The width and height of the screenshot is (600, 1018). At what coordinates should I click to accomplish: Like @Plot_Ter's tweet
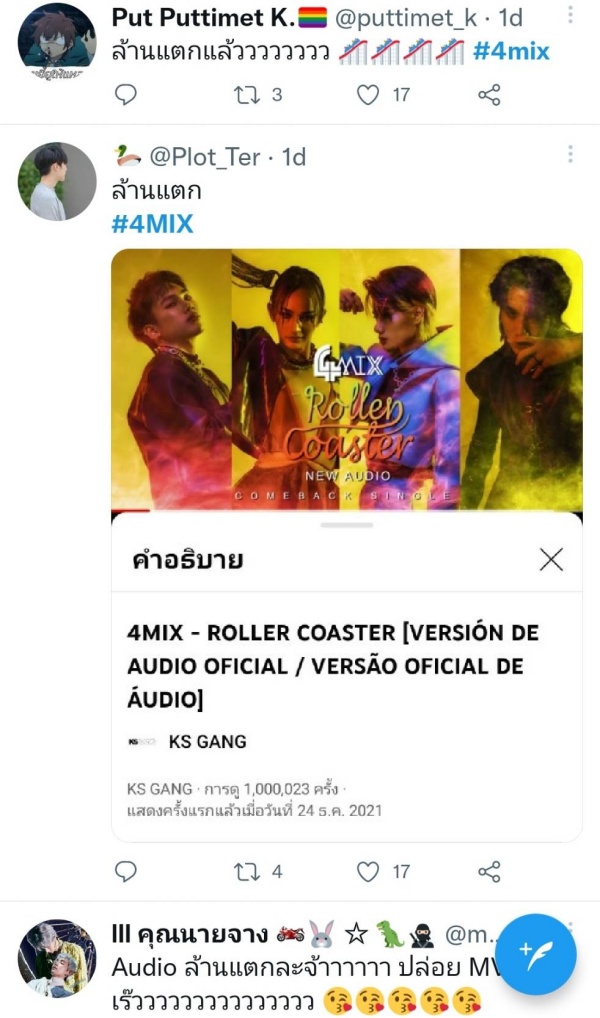368,871
